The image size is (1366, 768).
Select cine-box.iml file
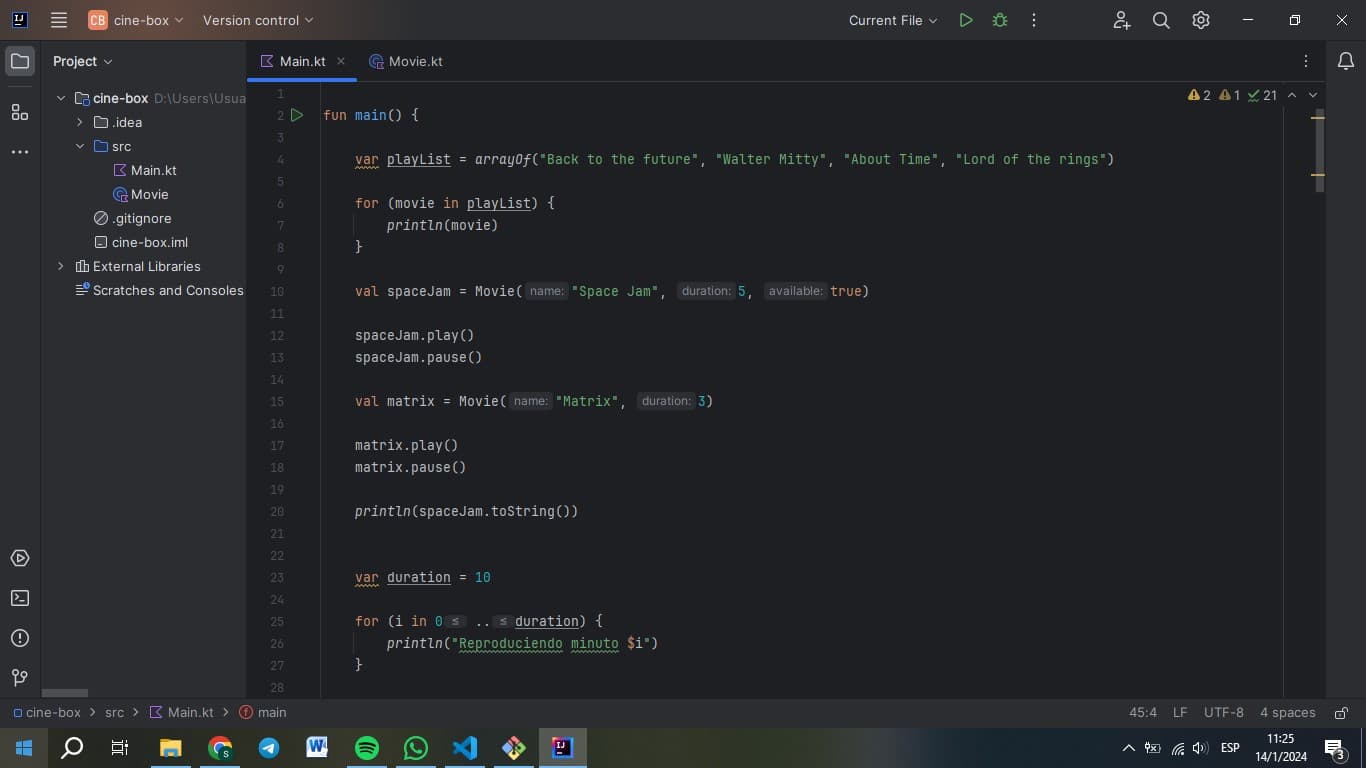pyautogui.click(x=140, y=242)
